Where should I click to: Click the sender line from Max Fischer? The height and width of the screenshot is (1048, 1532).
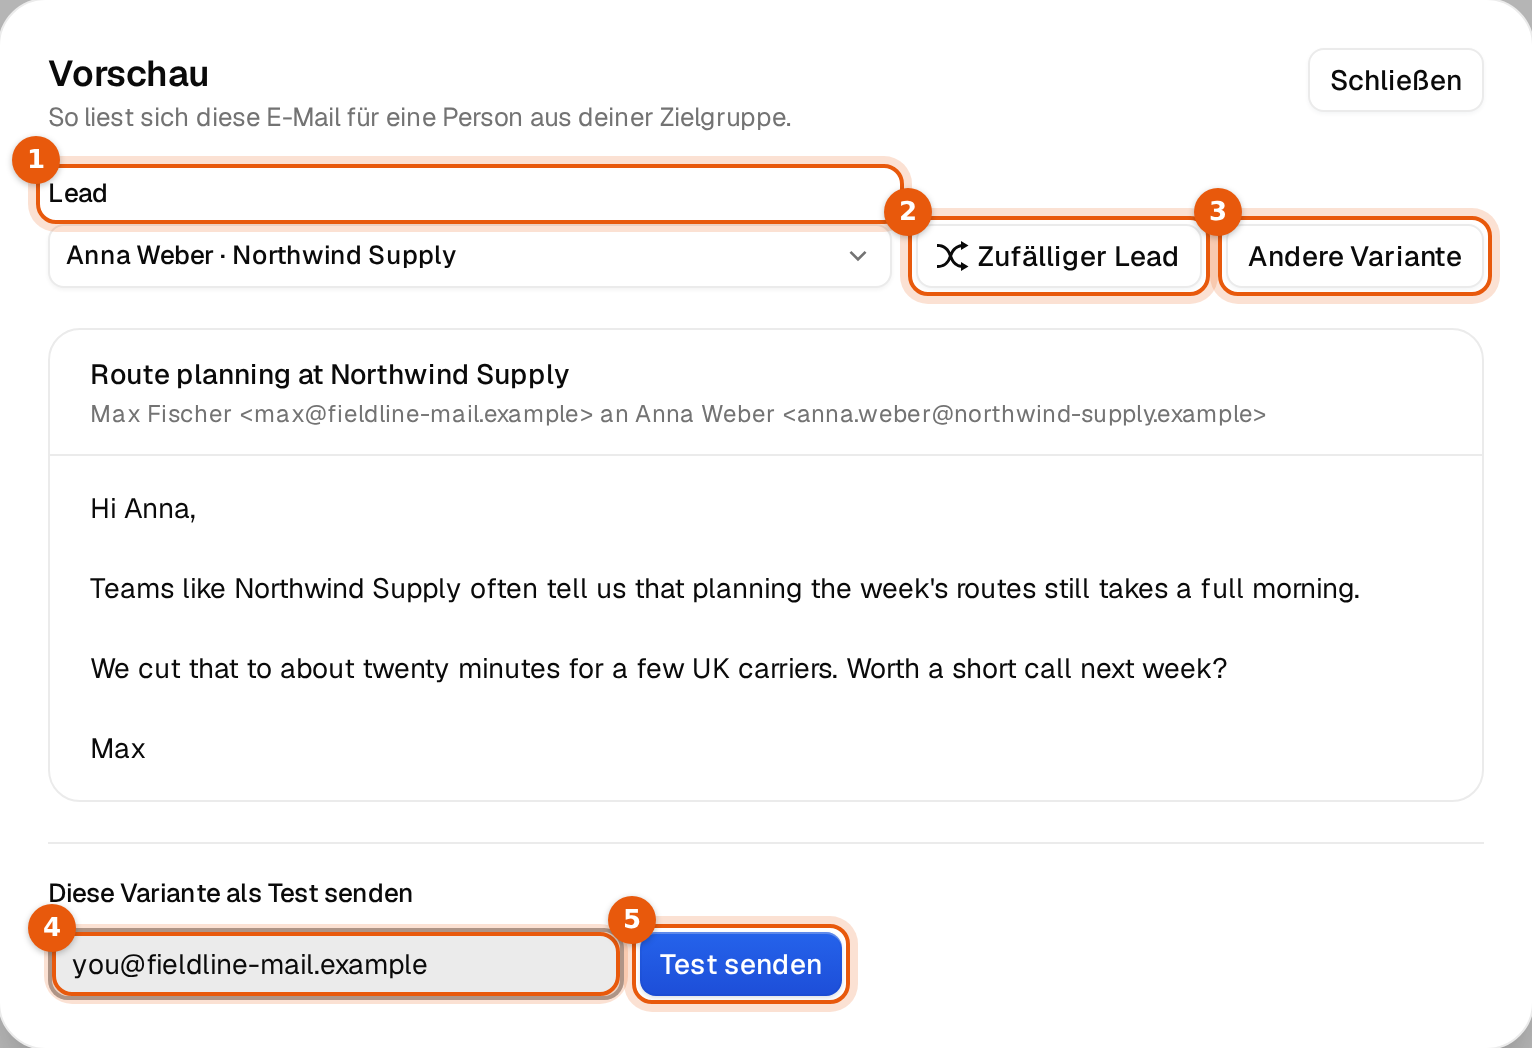coord(678,414)
